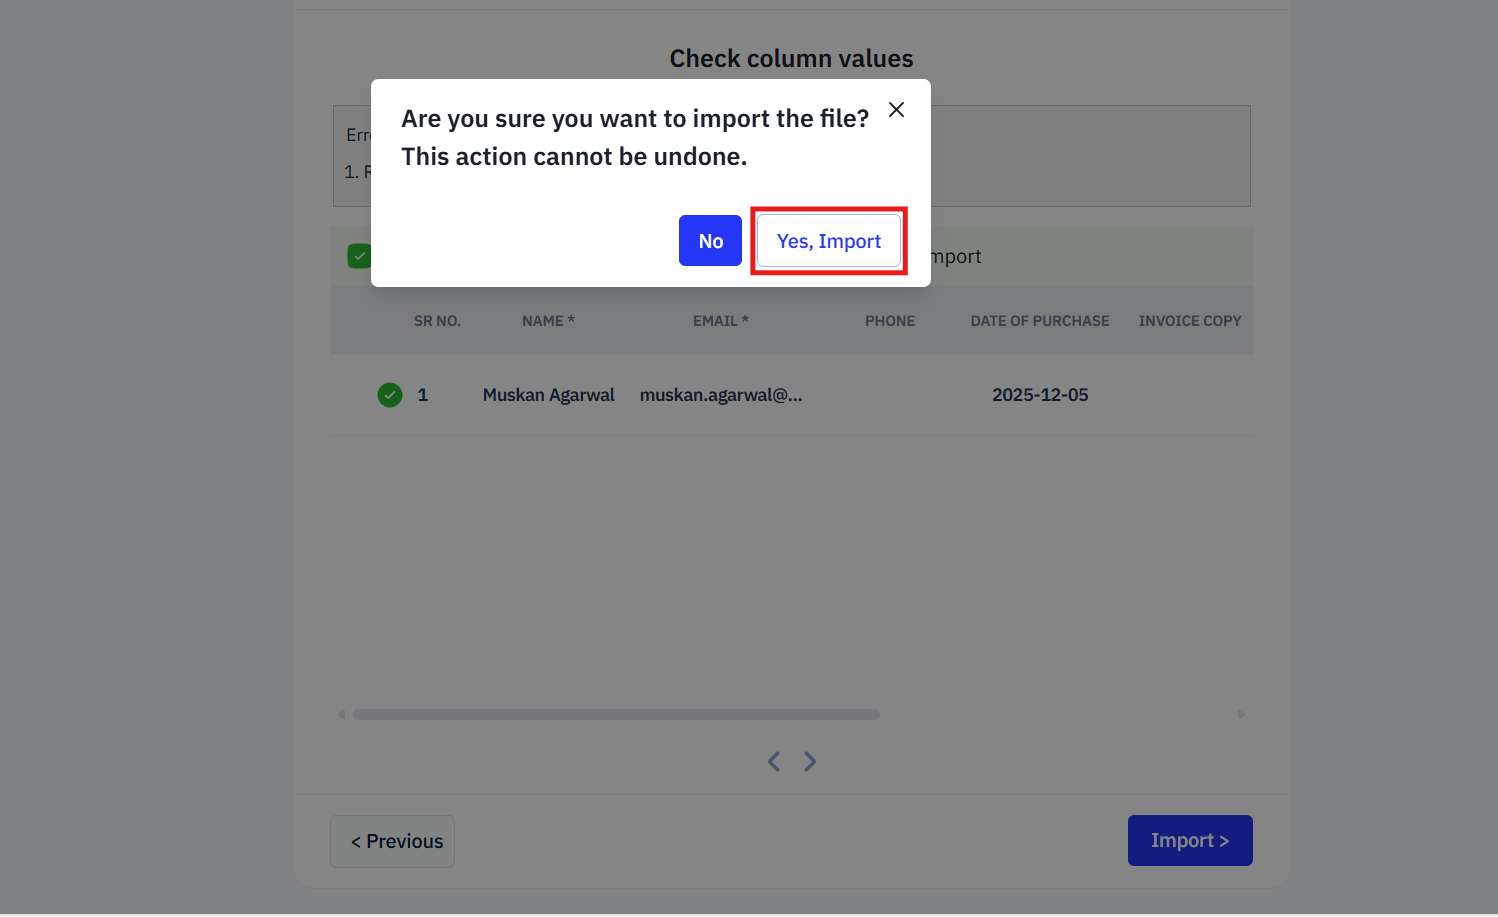
Task: Click the EMAIL column header
Action: click(x=720, y=321)
